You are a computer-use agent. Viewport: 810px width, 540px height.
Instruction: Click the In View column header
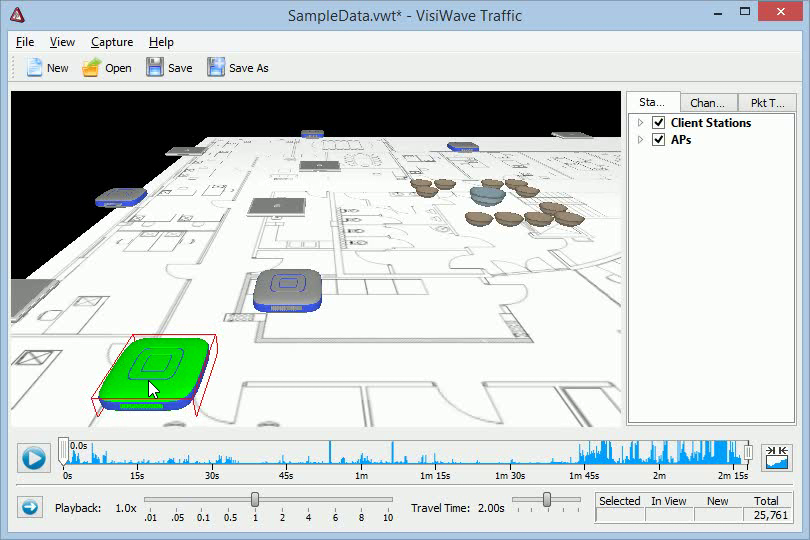pyautogui.click(x=668, y=501)
